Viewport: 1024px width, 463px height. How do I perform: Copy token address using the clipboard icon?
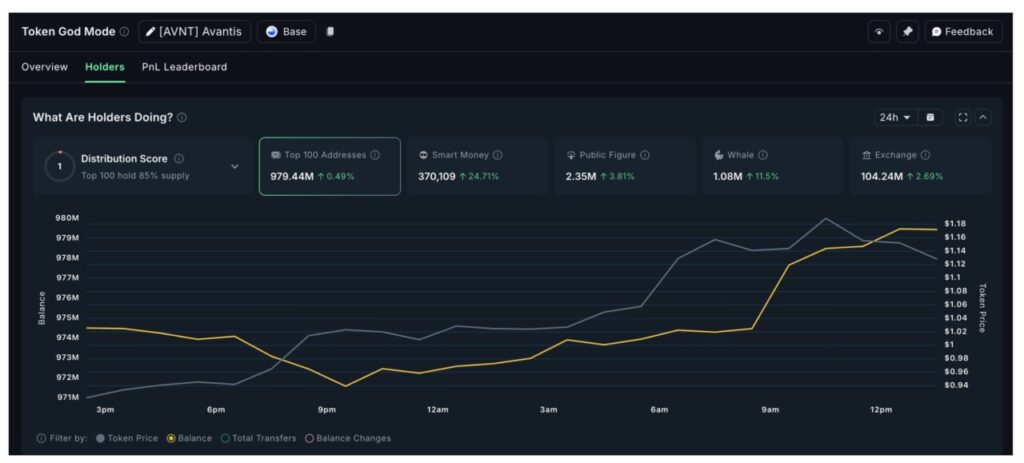pos(331,32)
